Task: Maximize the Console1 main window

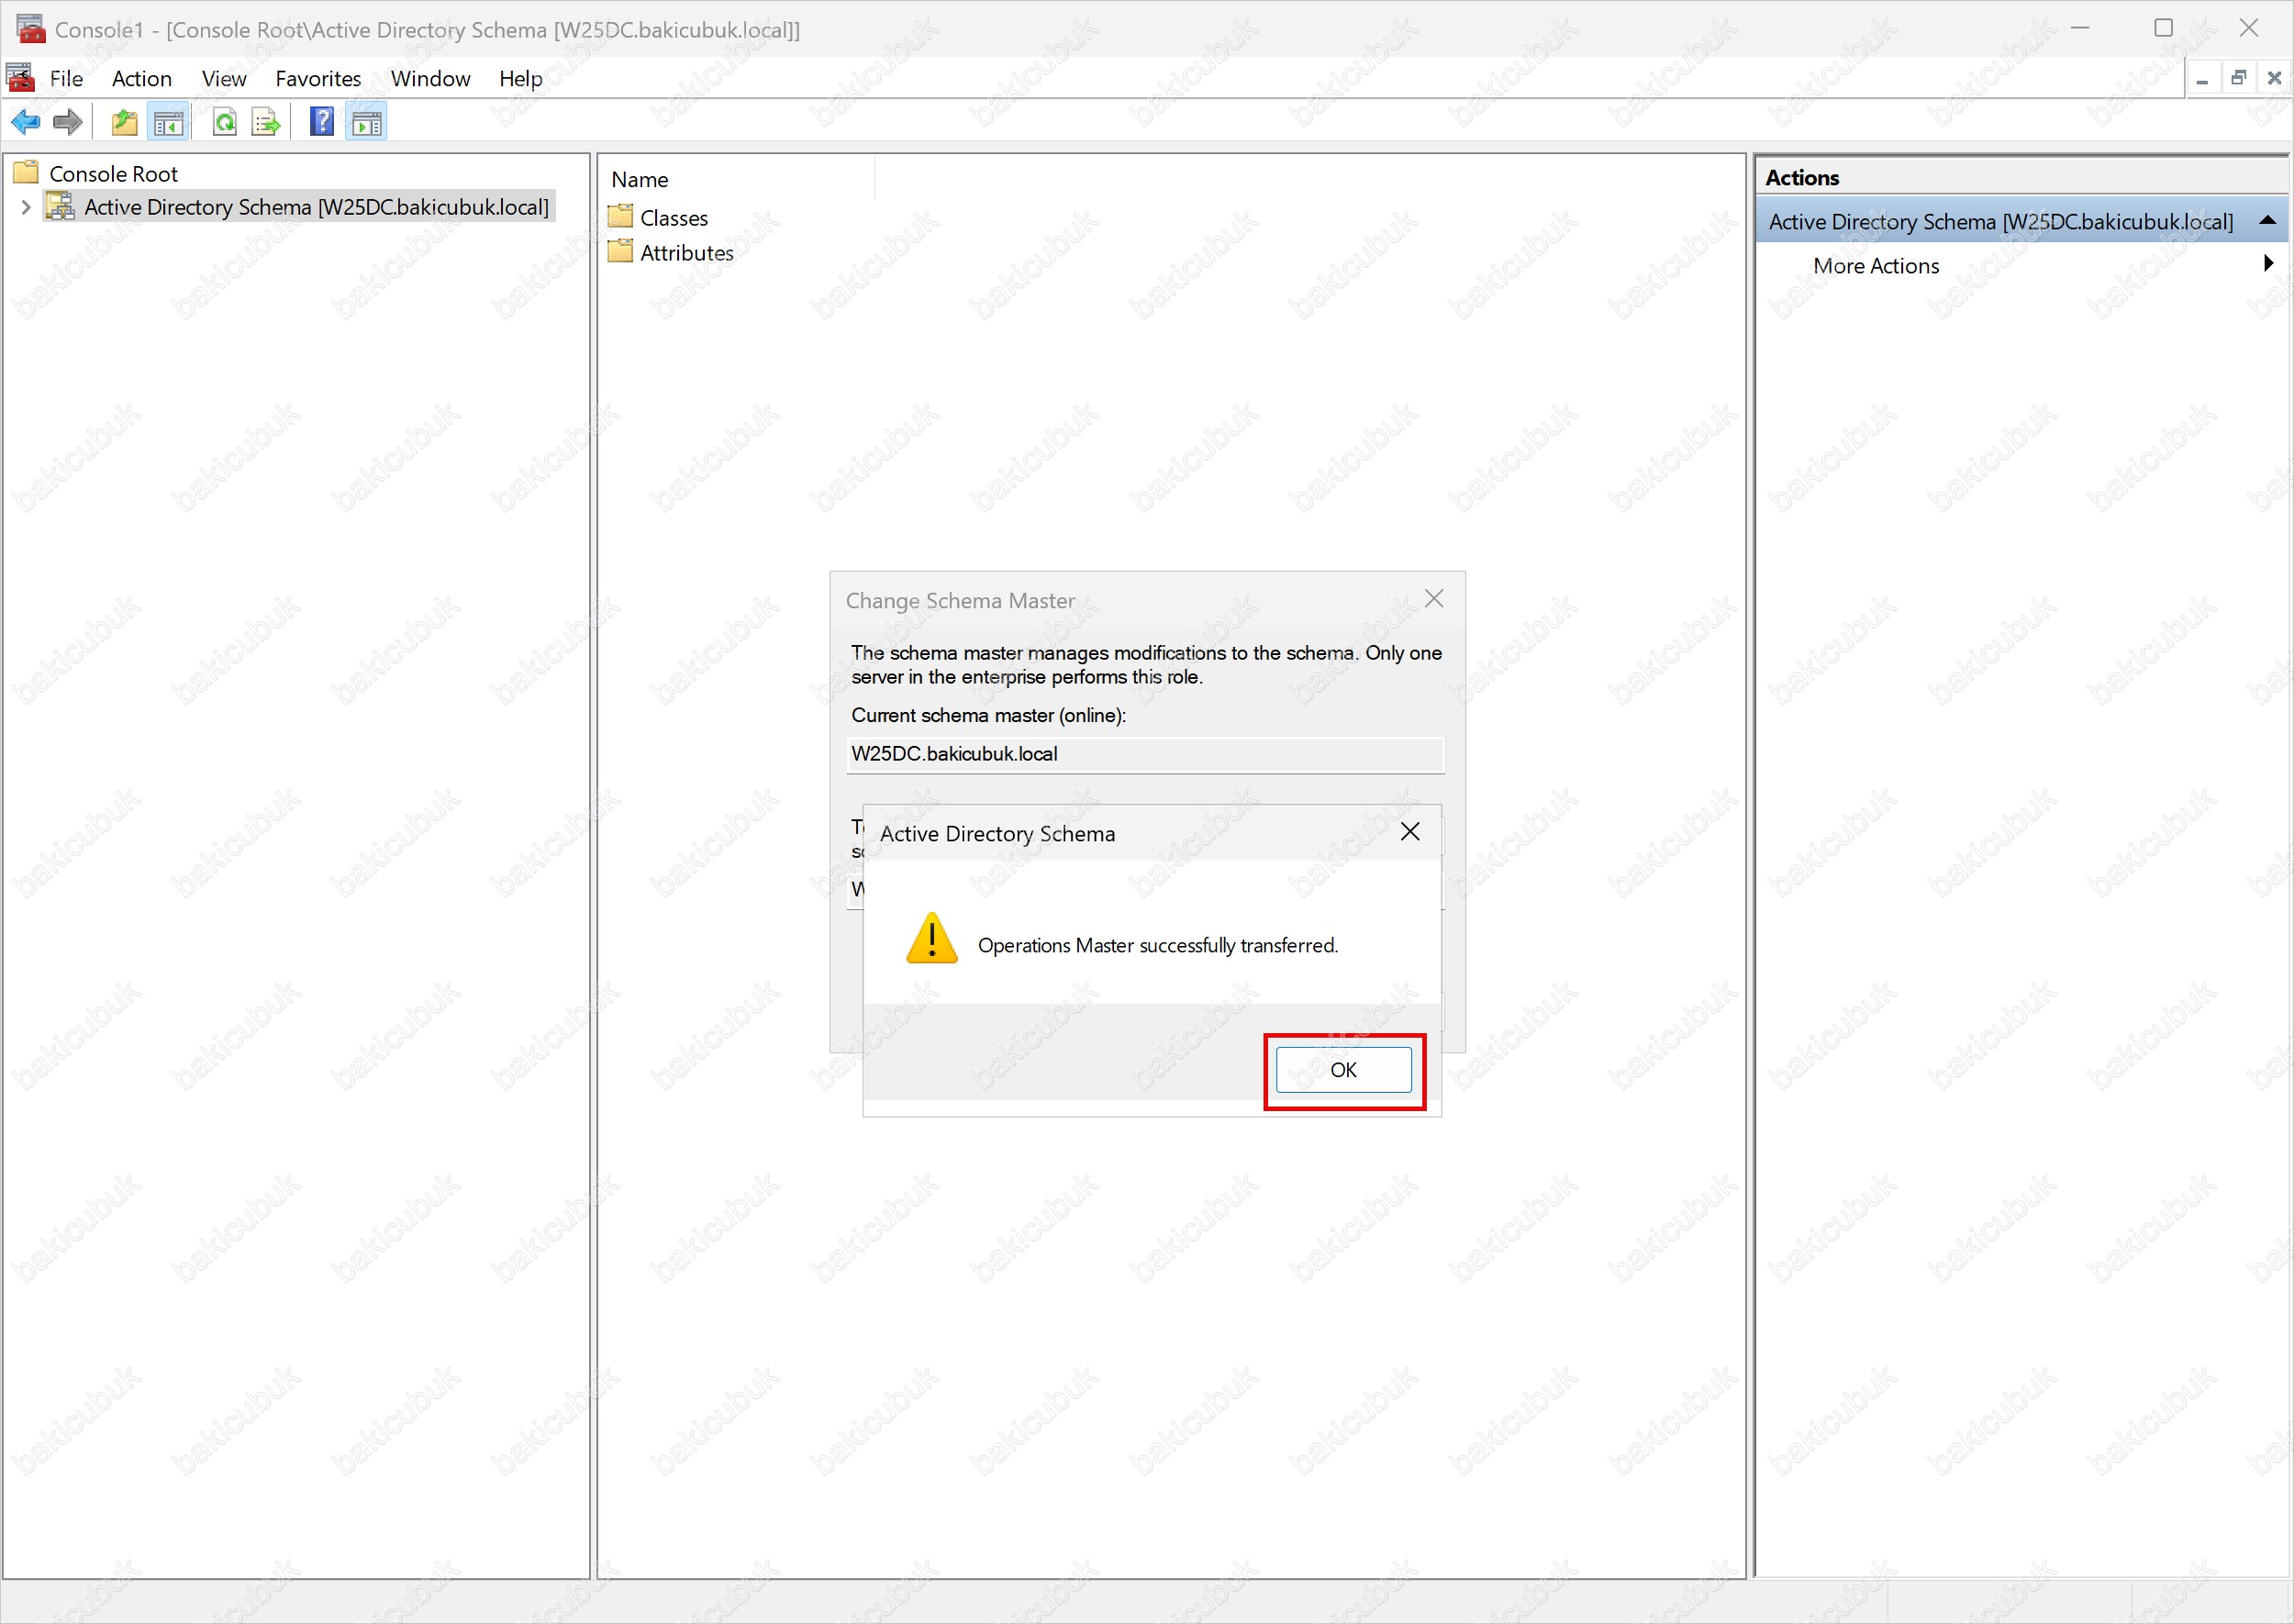Action: (x=2163, y=28)
